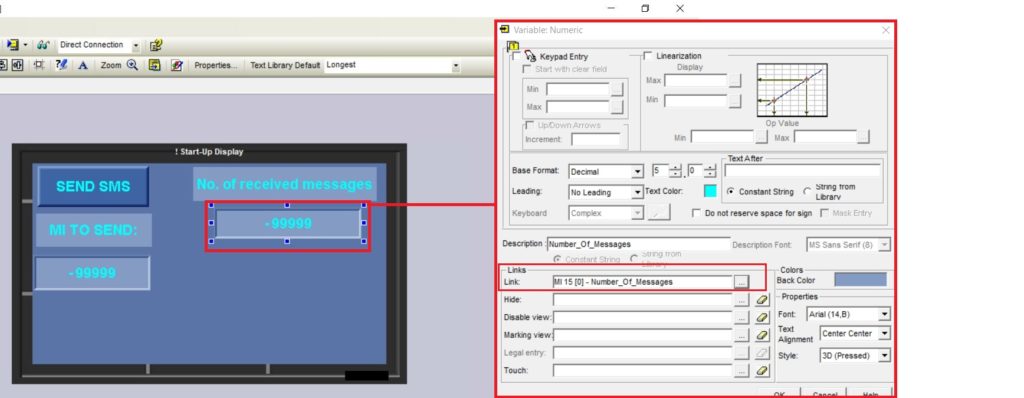
Task: Click the yellow tab icon in Variable dialog
Action: click(x=513, y=47)
